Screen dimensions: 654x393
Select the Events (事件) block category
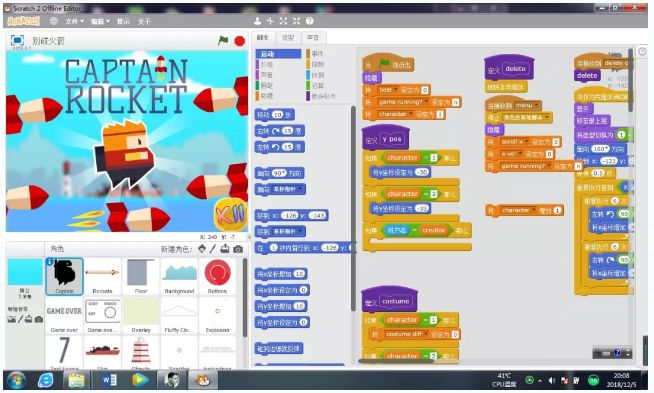(x=317, y=53)
